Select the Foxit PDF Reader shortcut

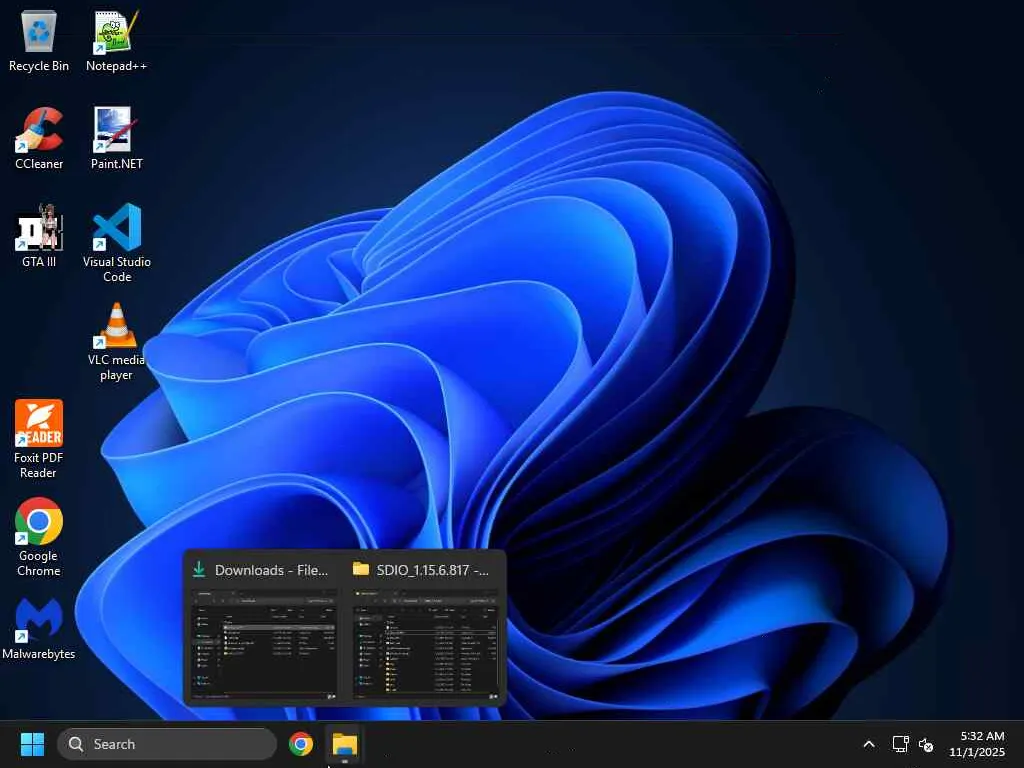click(x=39, y=439)
